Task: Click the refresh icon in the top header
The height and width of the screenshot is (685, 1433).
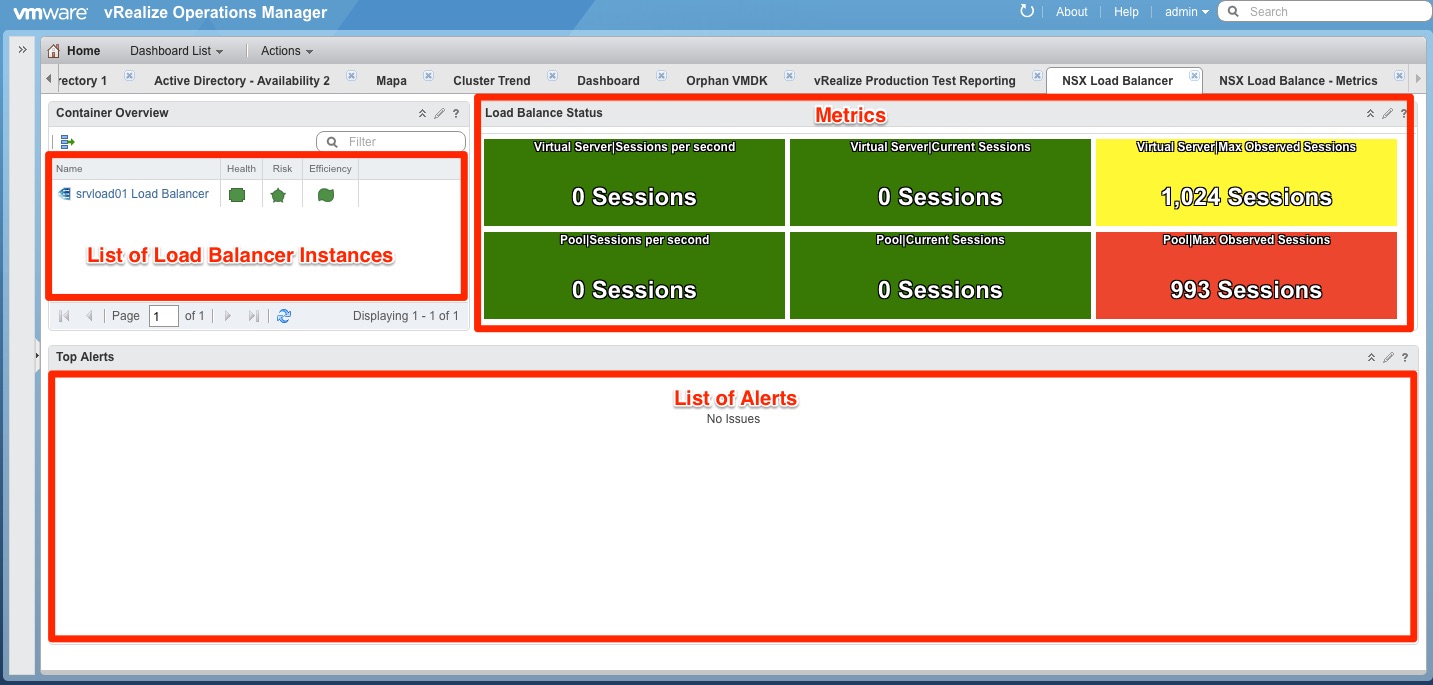Action: coord(1026,11)
